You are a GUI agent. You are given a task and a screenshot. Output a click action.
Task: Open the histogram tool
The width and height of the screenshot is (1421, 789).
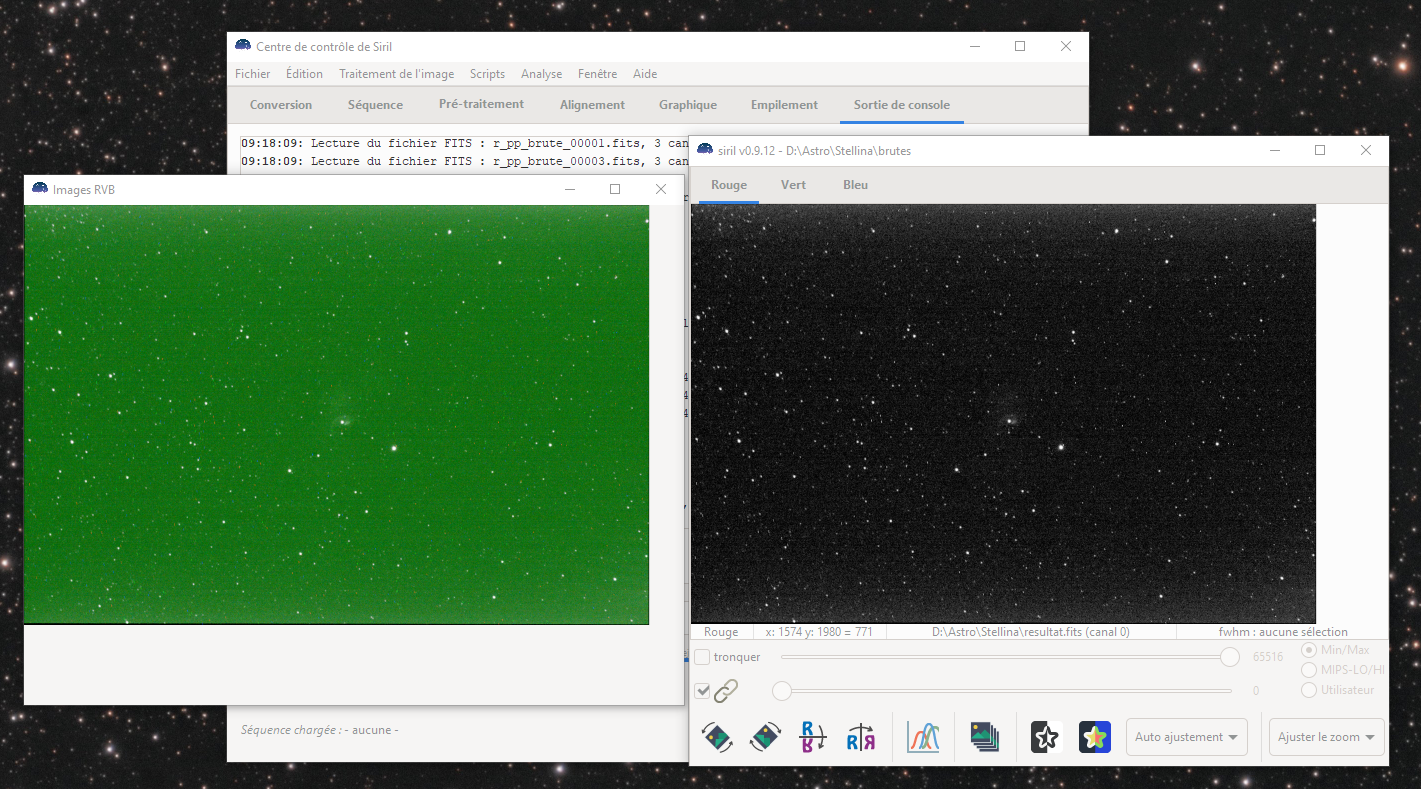tap(923, 737)
